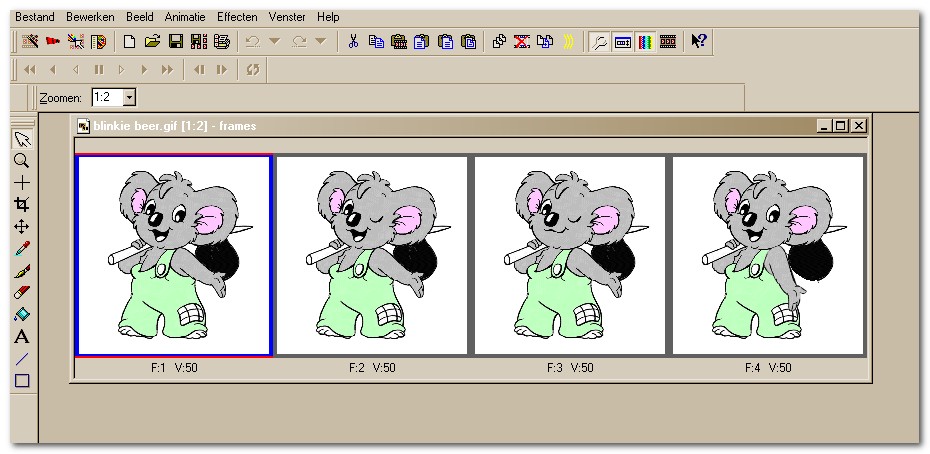
Task: Click the Banner Wizard red flag icon
Action: 53,42
